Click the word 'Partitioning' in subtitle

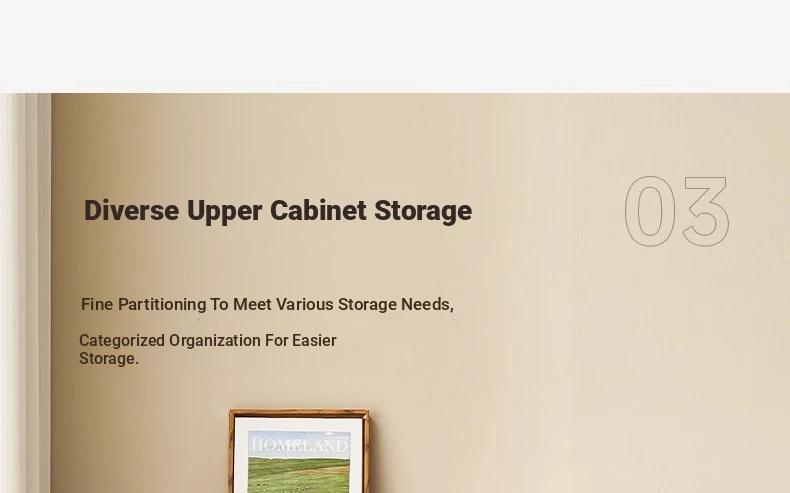pos(162,305)
